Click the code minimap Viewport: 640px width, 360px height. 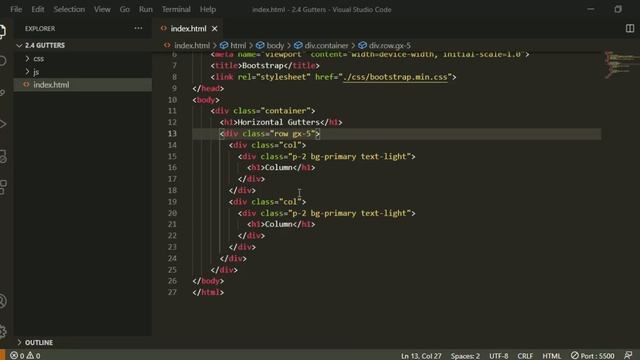click(x=621, y=65)
